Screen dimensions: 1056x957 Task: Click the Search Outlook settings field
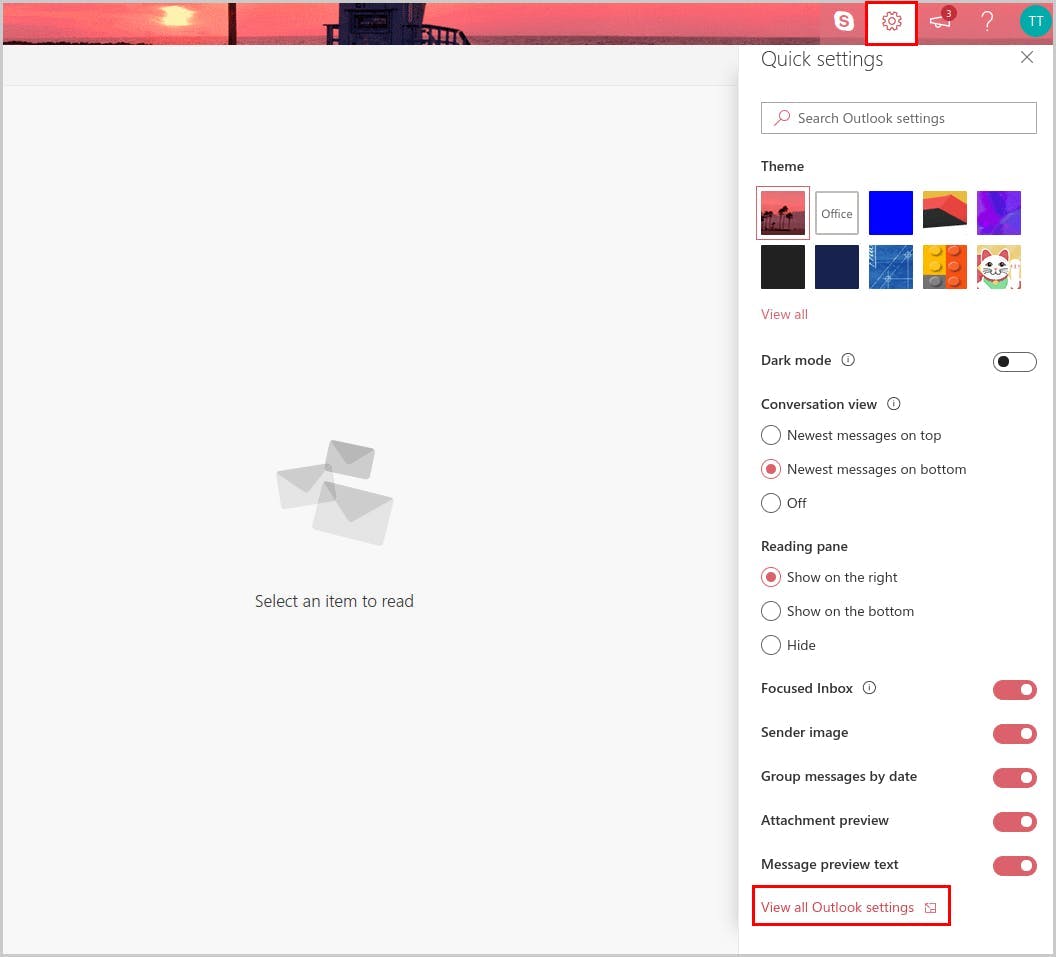click(x=898, y=118)
